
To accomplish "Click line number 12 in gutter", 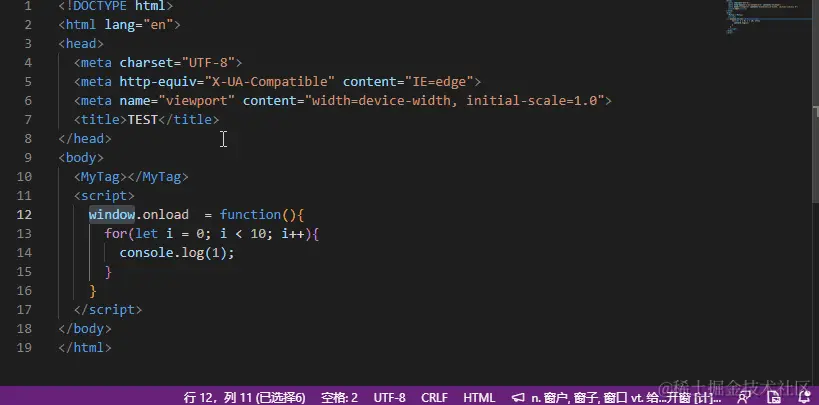I will coord(24,215).
